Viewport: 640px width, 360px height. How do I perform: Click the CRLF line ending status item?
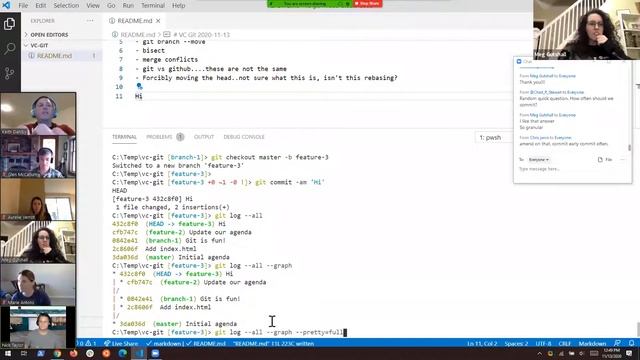click(x=564, y=343)
